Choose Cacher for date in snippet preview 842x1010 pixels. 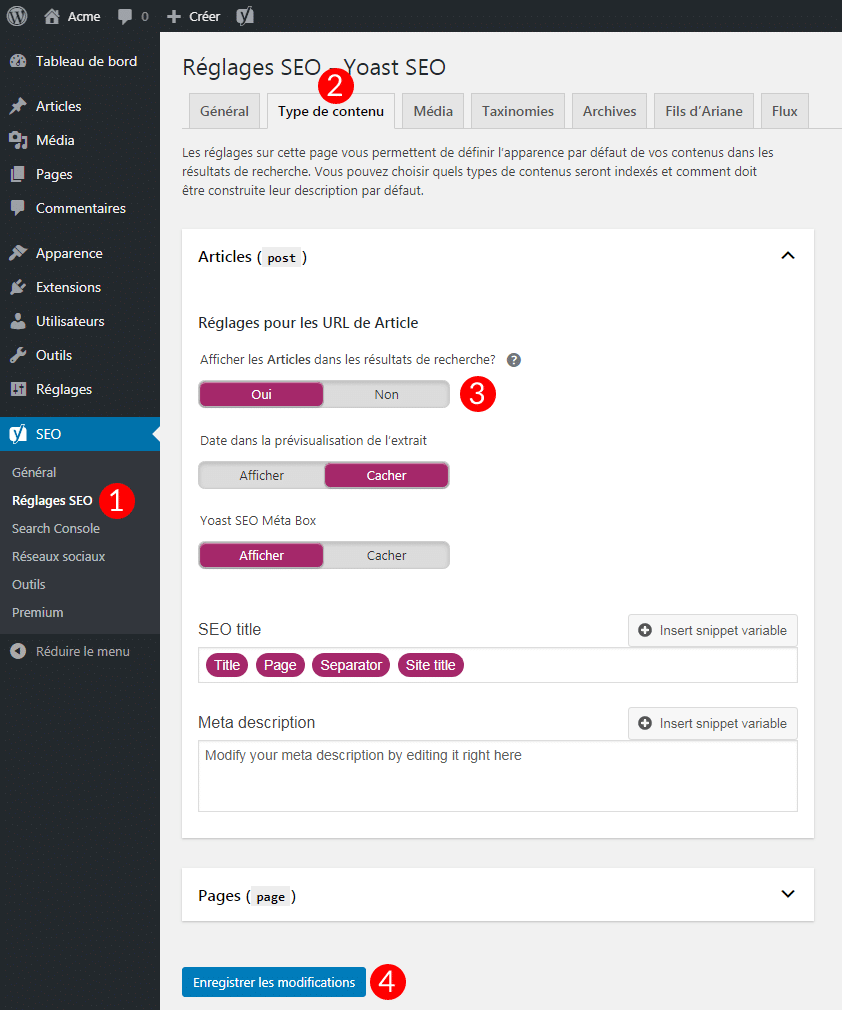point(387,475)
